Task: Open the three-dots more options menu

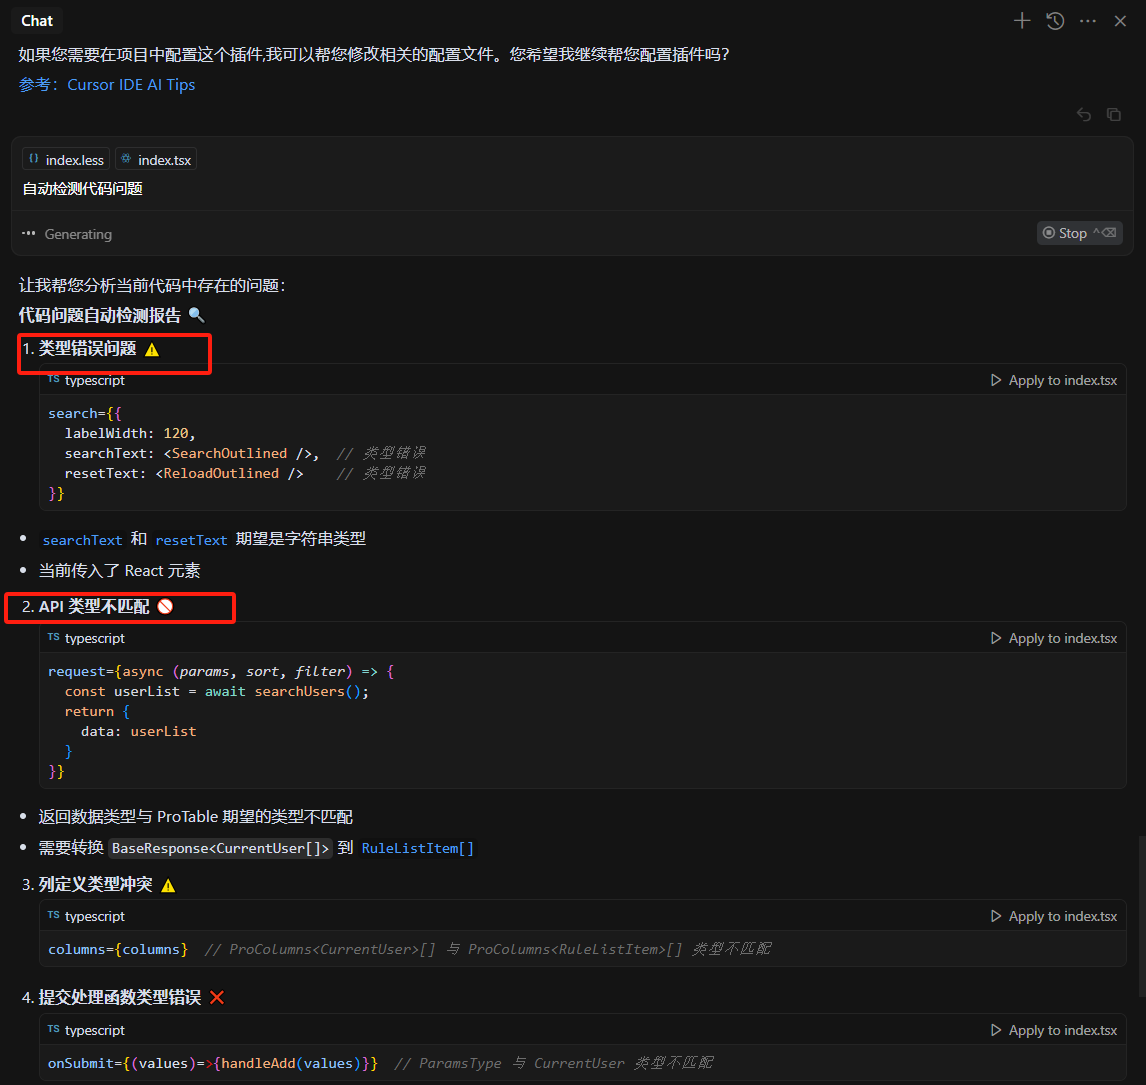Action: pyautogui.click(x=1088, y=21)
